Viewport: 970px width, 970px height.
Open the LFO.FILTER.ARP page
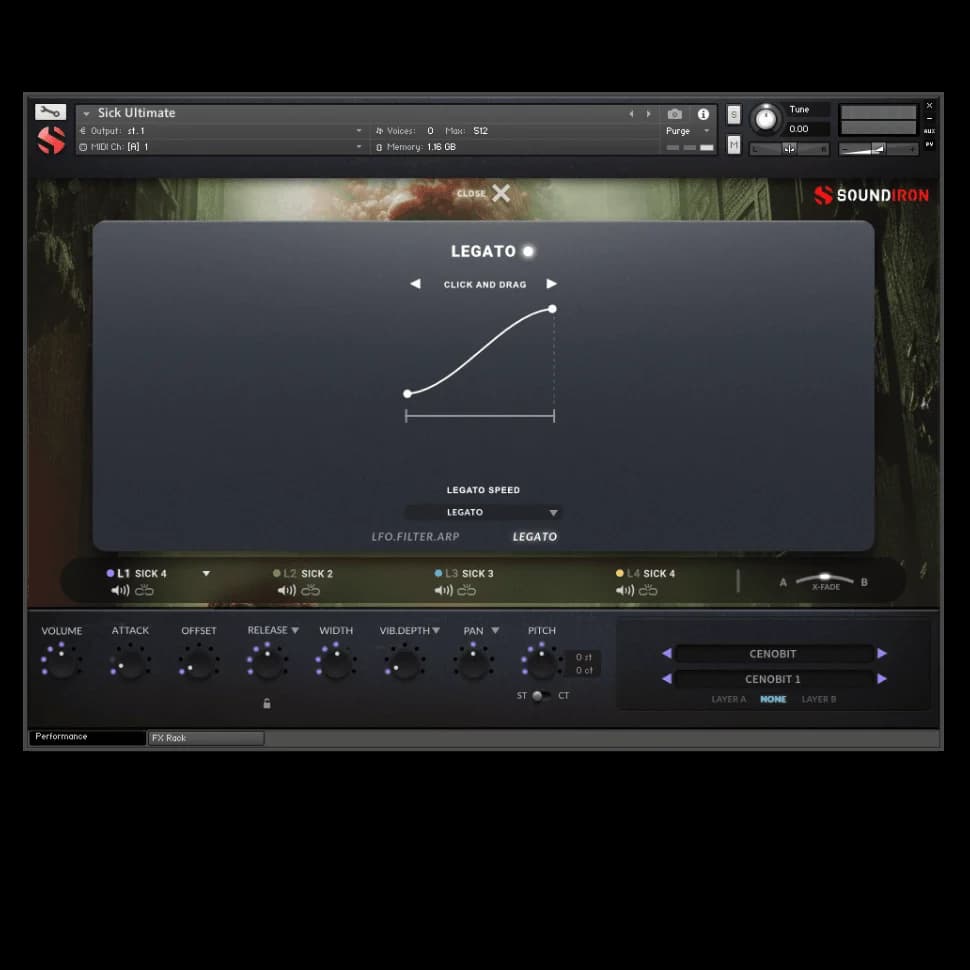pos(415,537)
